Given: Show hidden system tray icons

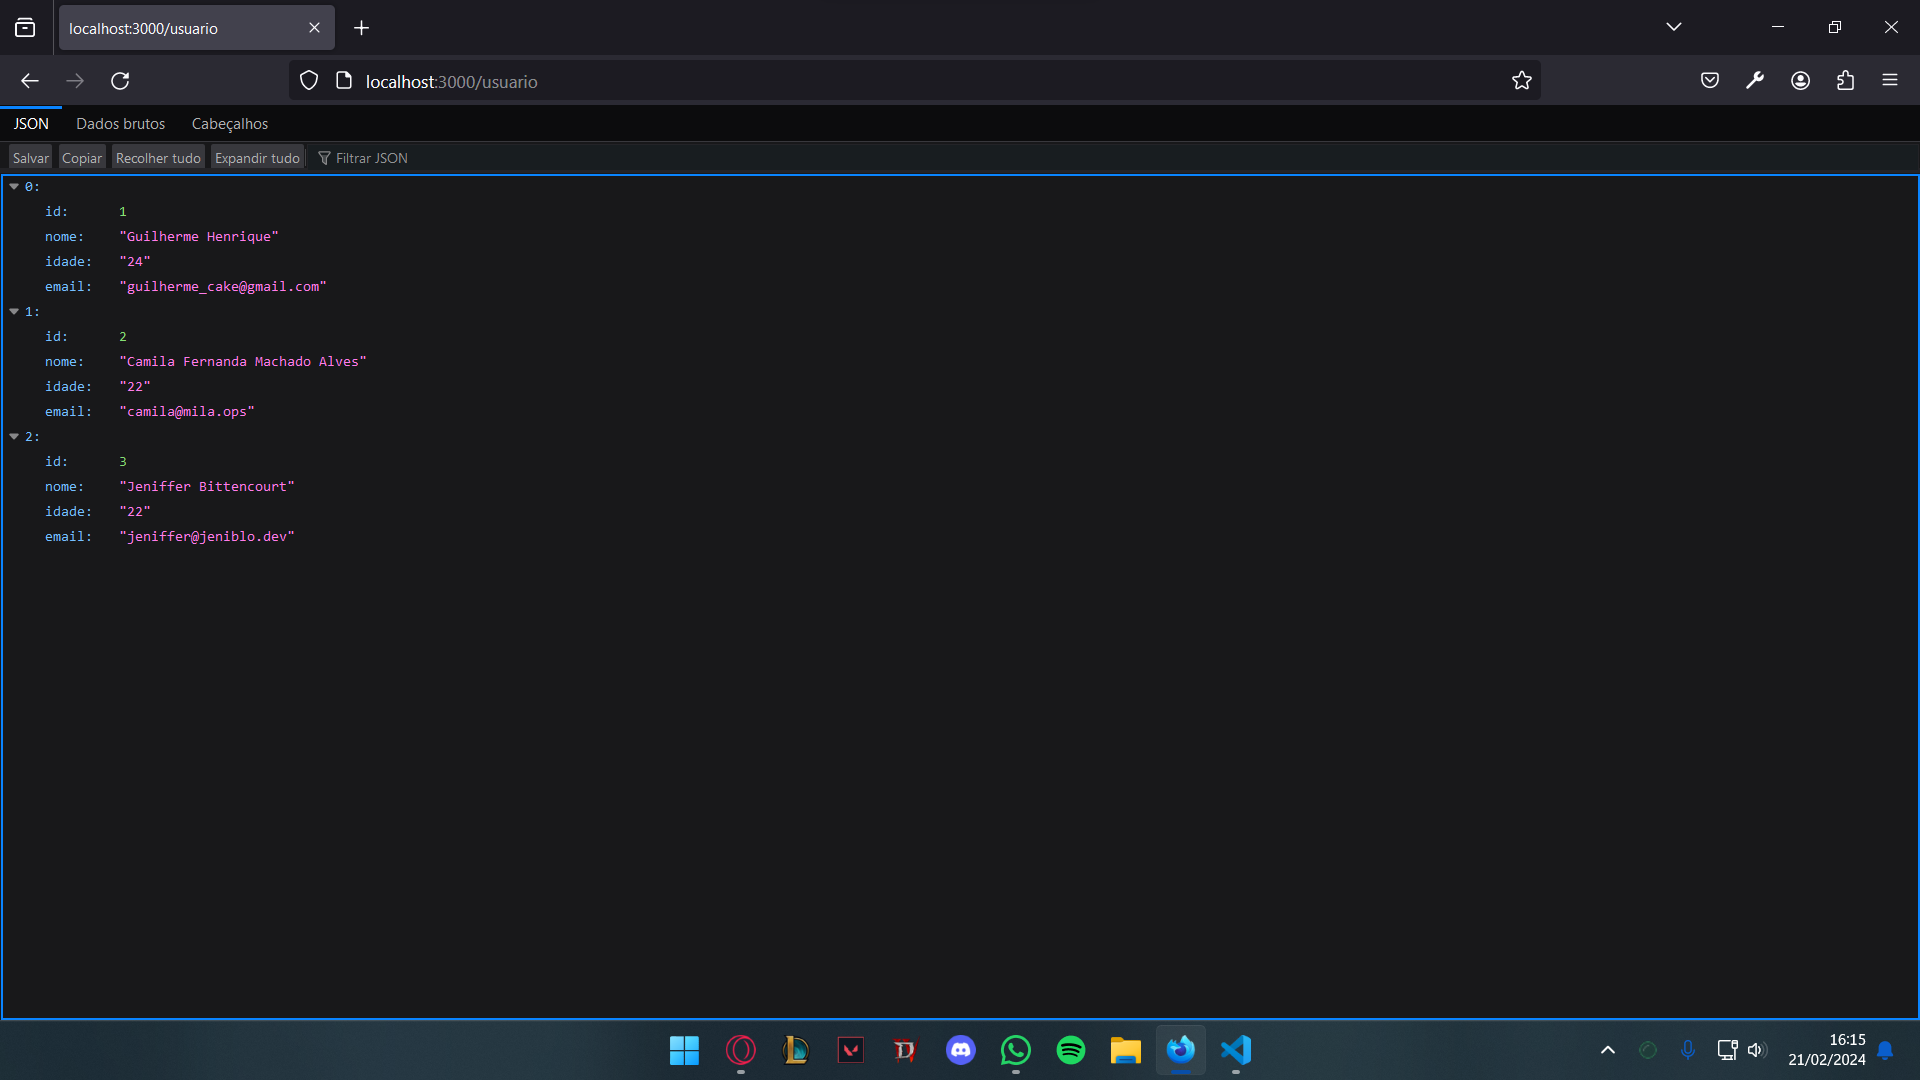Looking at the screenshot, I should [x=1608, y=1050].
